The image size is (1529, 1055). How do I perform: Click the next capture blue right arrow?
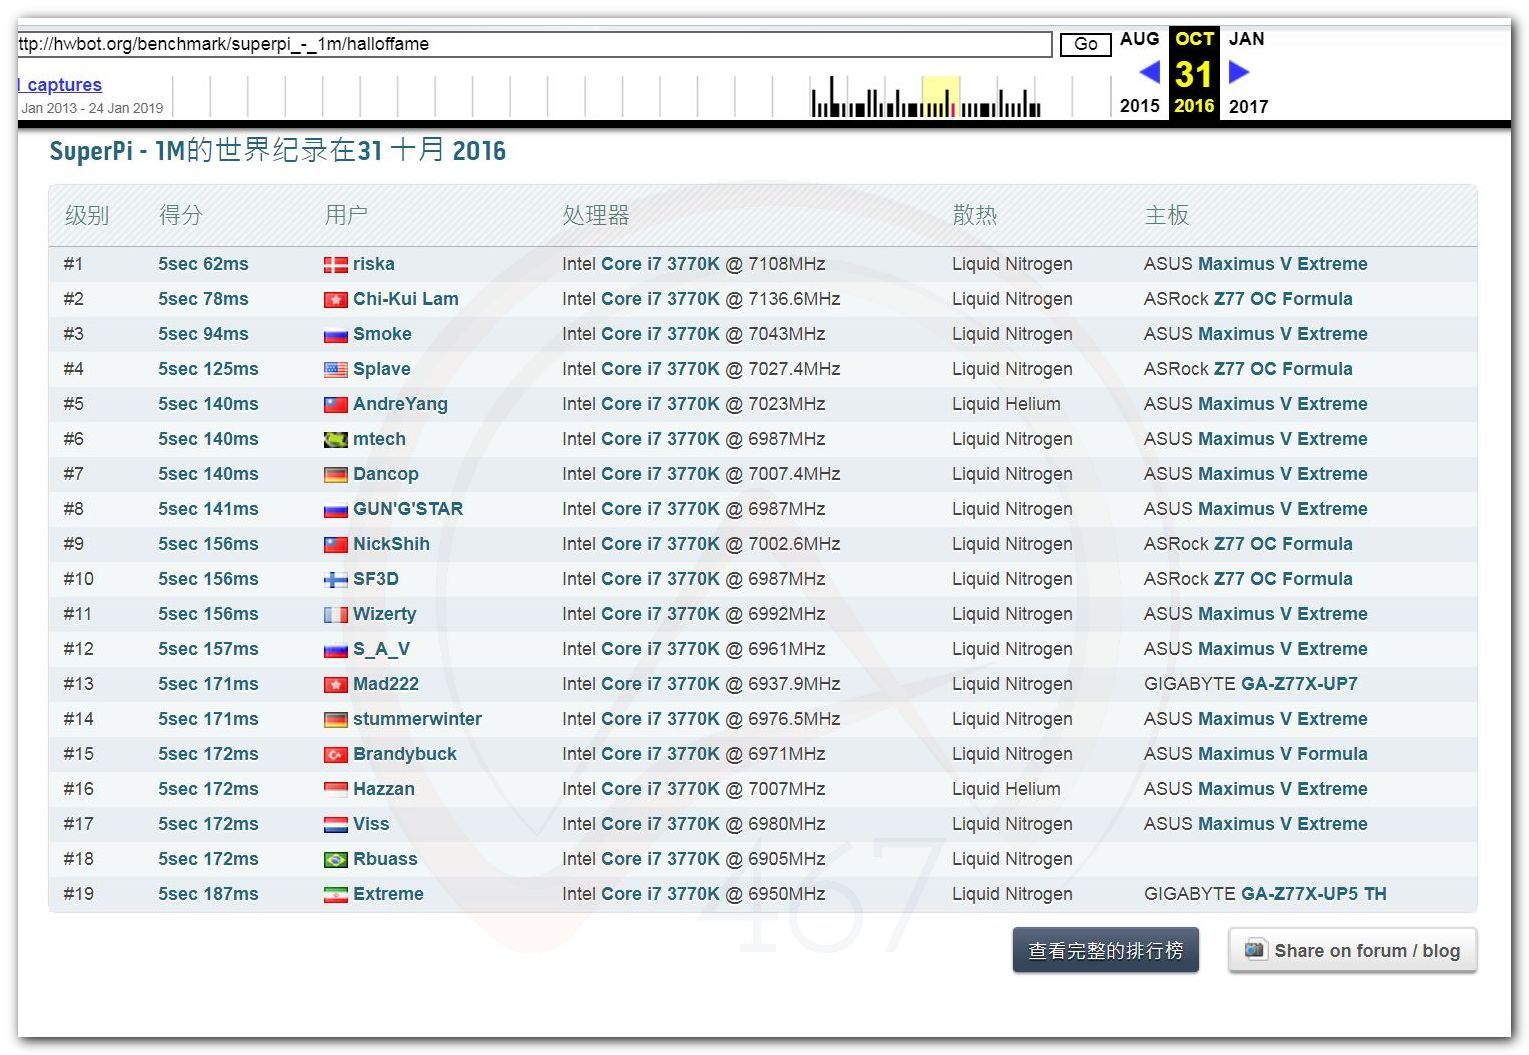click(1238, 72)
